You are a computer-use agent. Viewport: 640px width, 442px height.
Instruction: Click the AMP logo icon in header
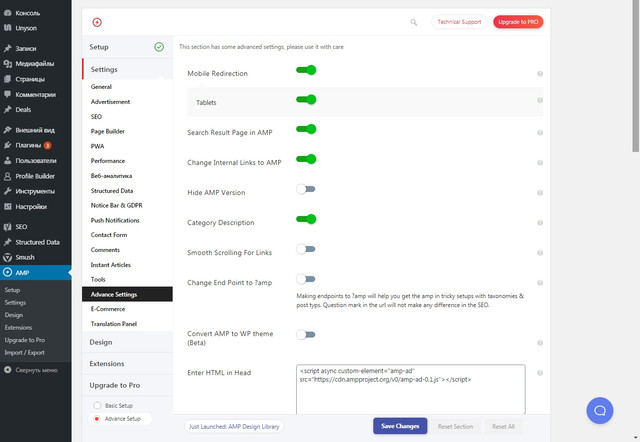(97, 22)
